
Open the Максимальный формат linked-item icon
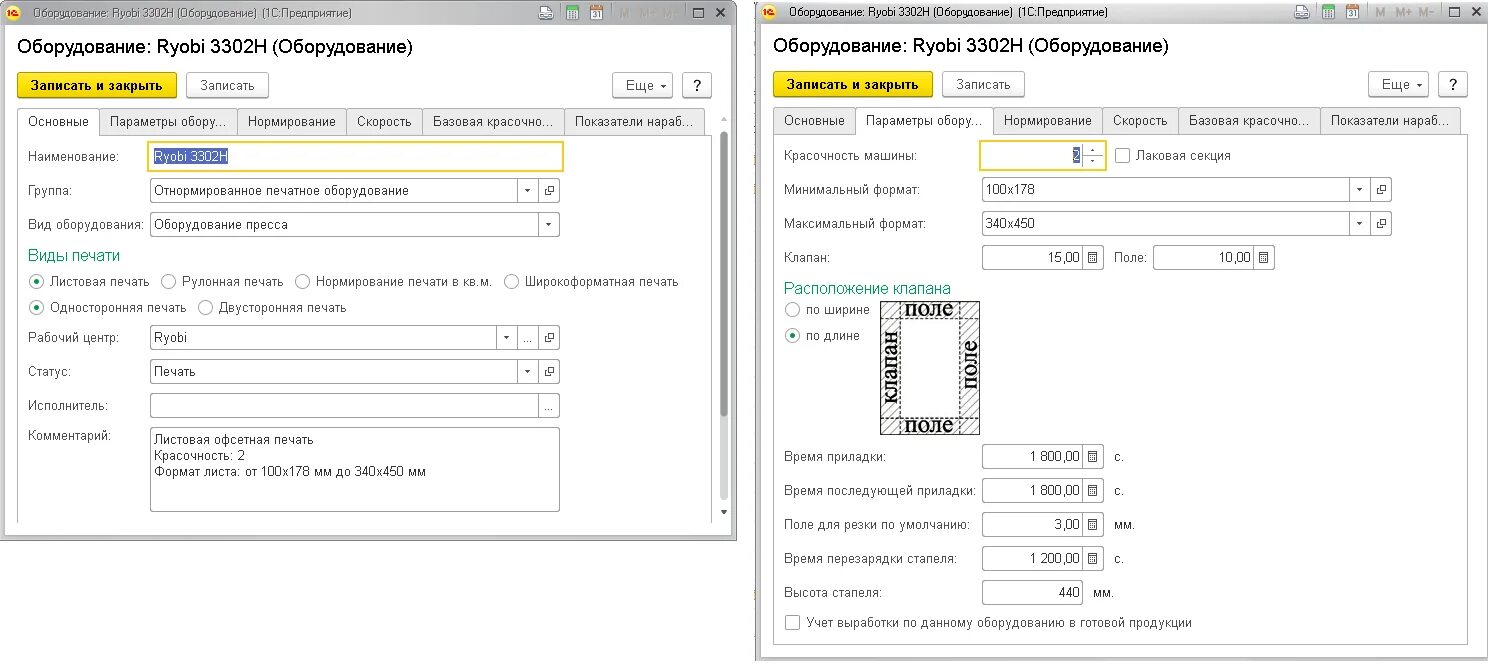(x=1381, y=224)
